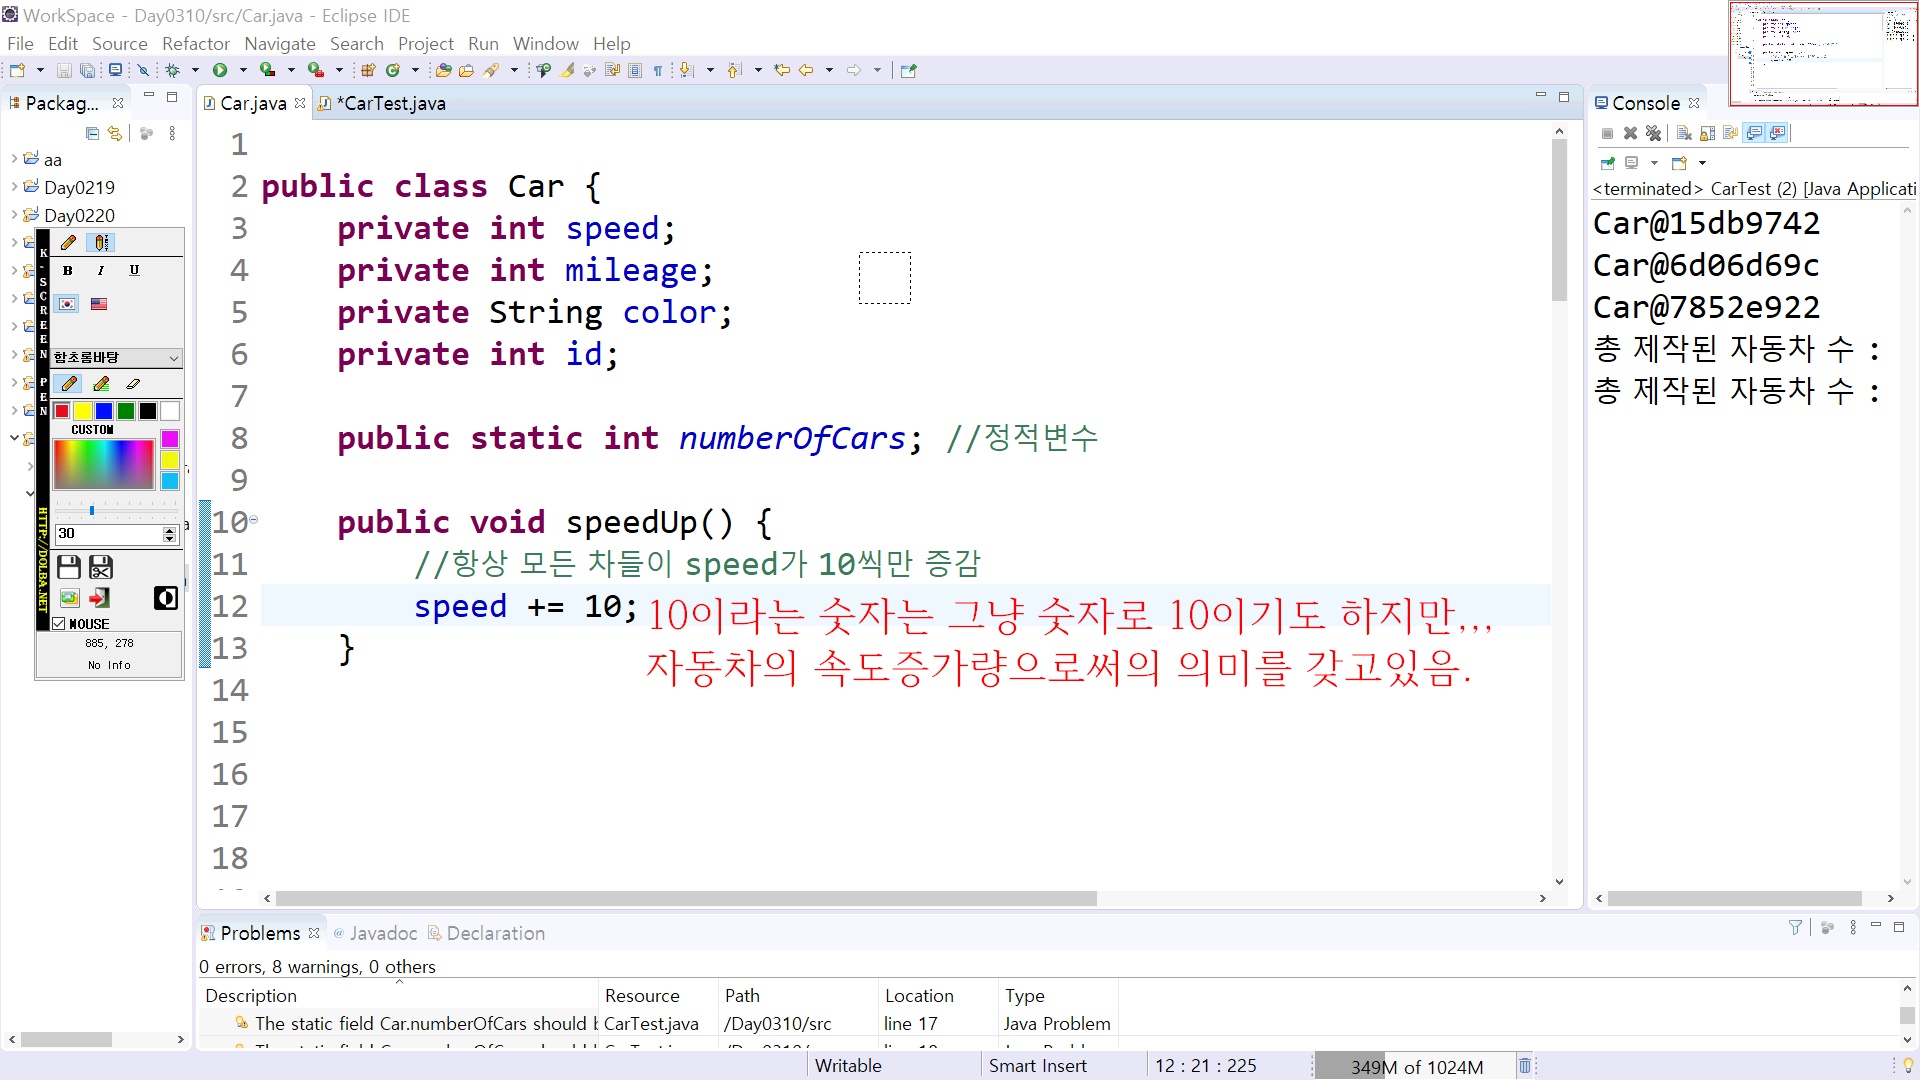
Task: Select the highlighter pen tool
Action: (101, 384)
